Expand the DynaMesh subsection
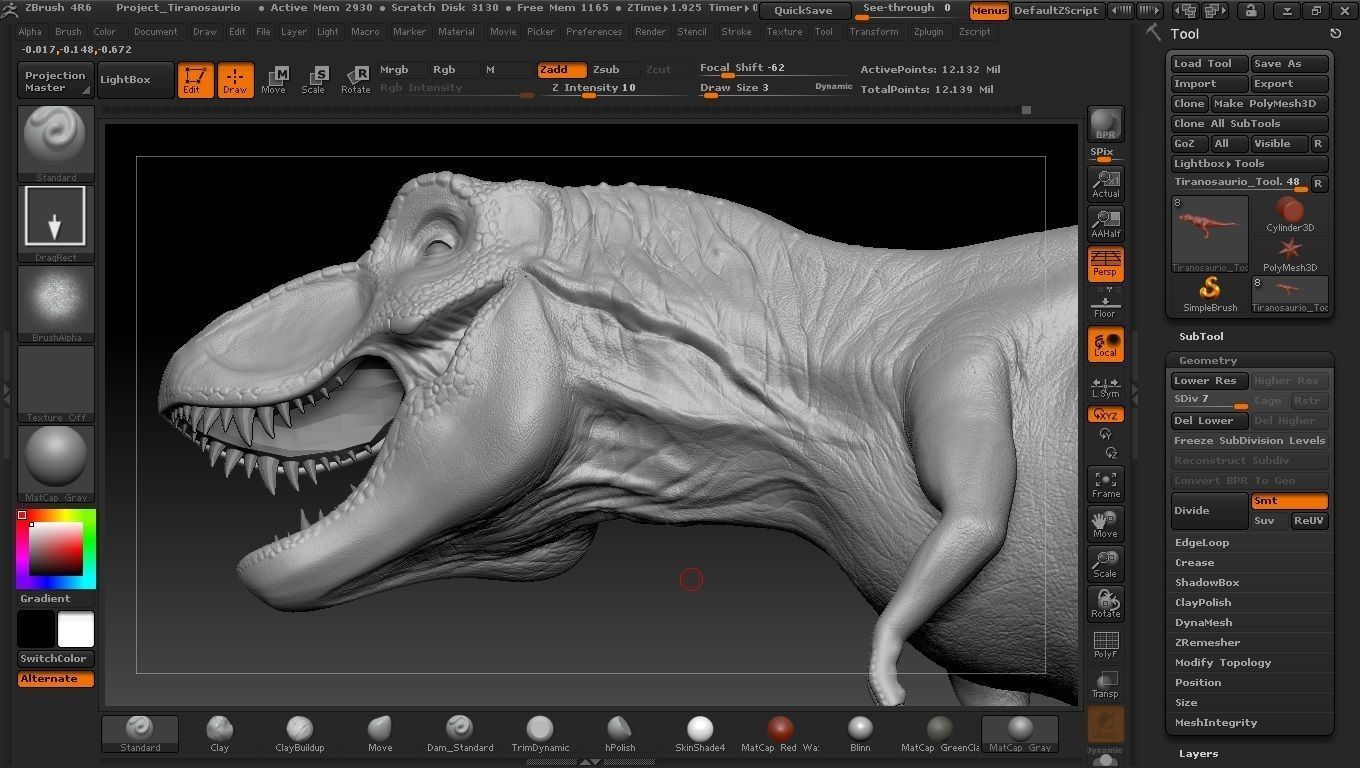 (1203, 623)
